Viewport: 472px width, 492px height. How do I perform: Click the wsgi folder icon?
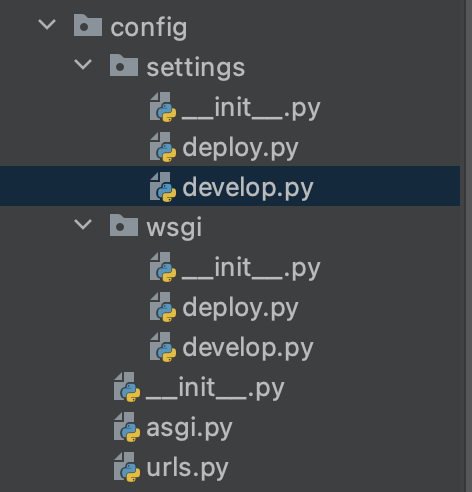[124, 225]
